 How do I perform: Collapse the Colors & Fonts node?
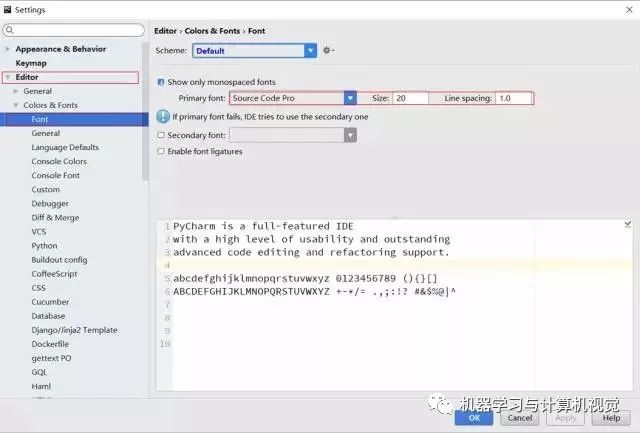click(16, 105)
